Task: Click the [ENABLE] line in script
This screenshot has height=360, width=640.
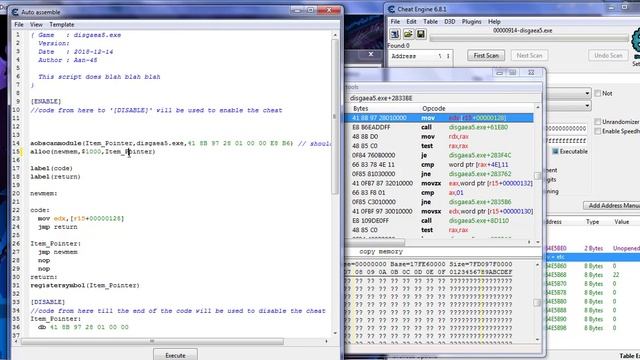Action: 46,102
